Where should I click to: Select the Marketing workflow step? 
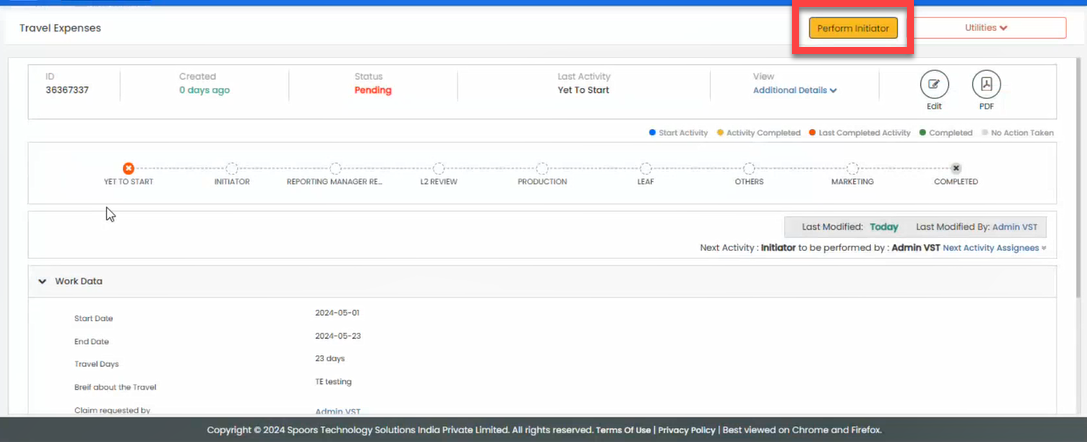tap(852, 169)
